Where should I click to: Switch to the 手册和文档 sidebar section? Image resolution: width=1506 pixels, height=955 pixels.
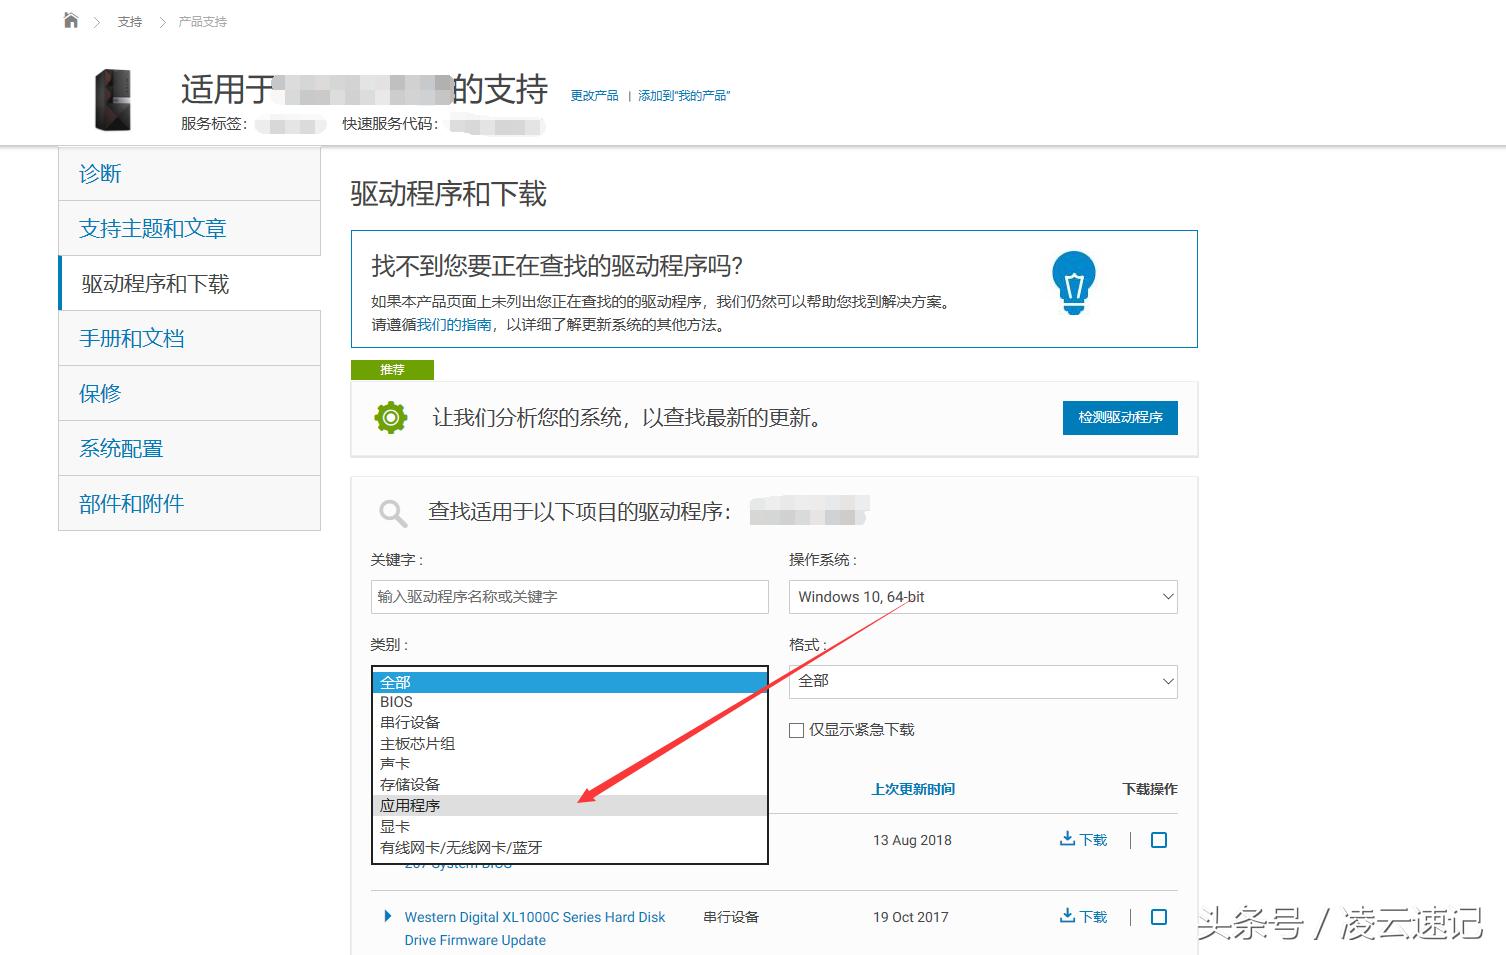131,338
